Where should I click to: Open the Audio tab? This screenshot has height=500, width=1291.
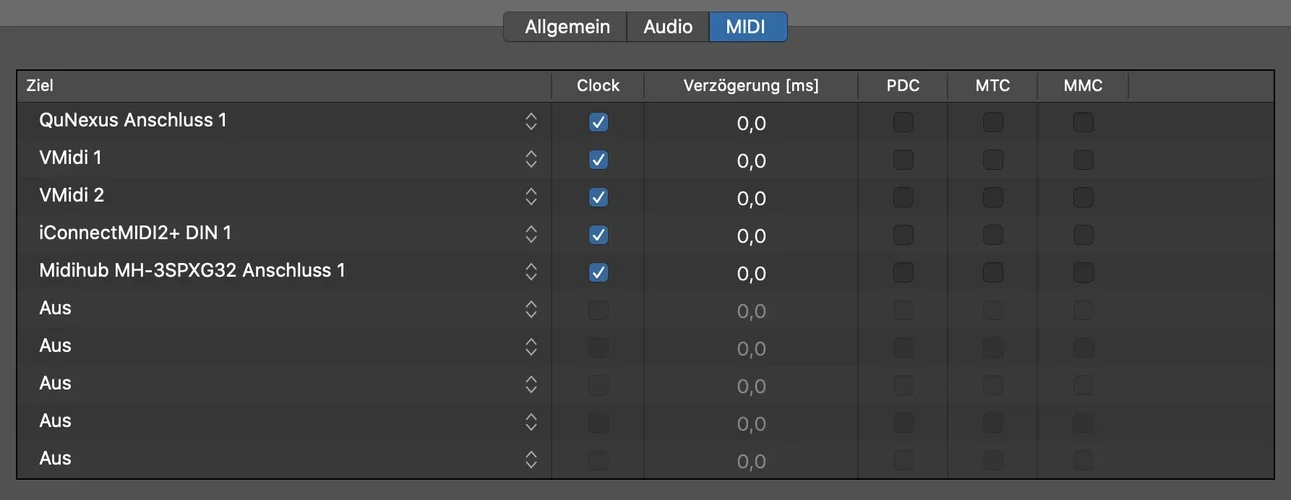(668, 27)
